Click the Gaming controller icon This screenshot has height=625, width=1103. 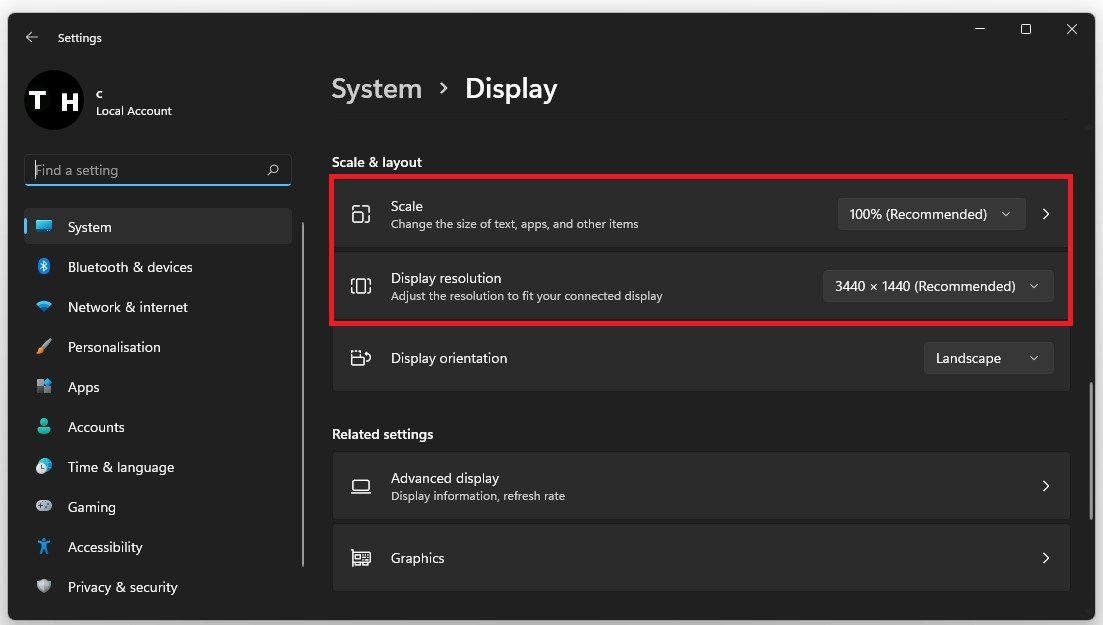click(x=44, y=507)
